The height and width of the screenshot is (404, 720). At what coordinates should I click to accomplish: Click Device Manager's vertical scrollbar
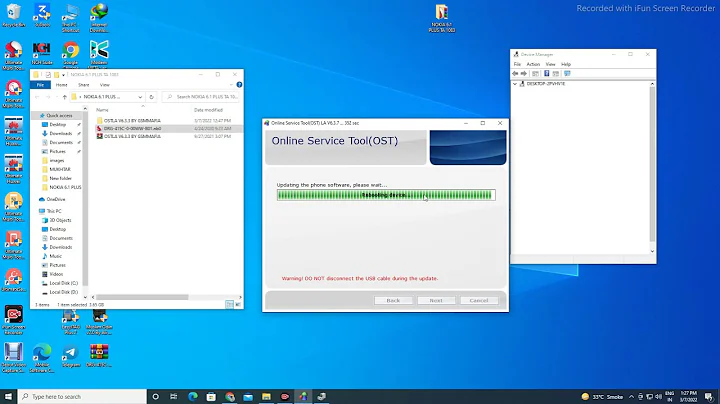(x=652, y=164)
